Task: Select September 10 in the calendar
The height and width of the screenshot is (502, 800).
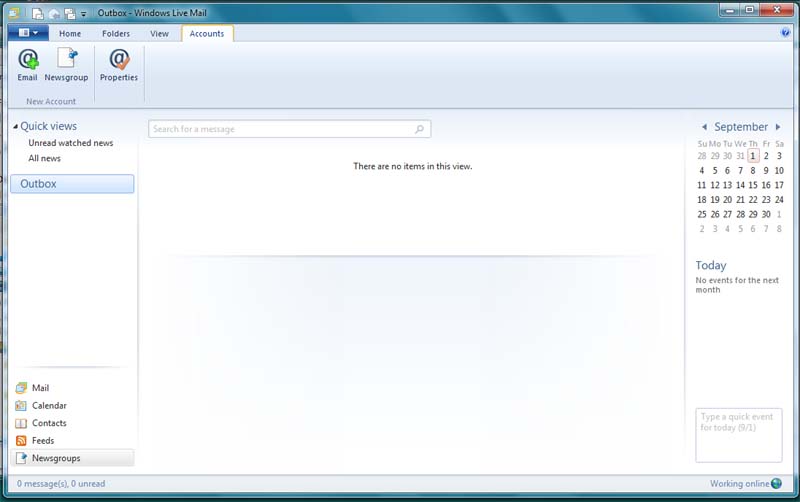Action: [779, 170]
